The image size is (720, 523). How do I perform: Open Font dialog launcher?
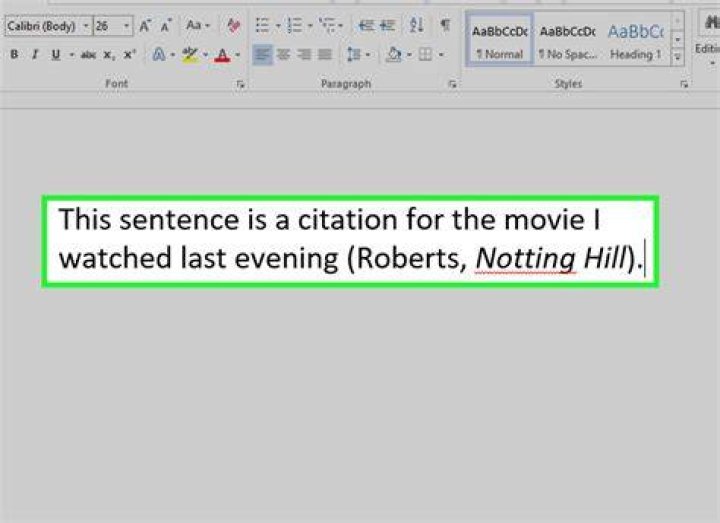(240, 84)
